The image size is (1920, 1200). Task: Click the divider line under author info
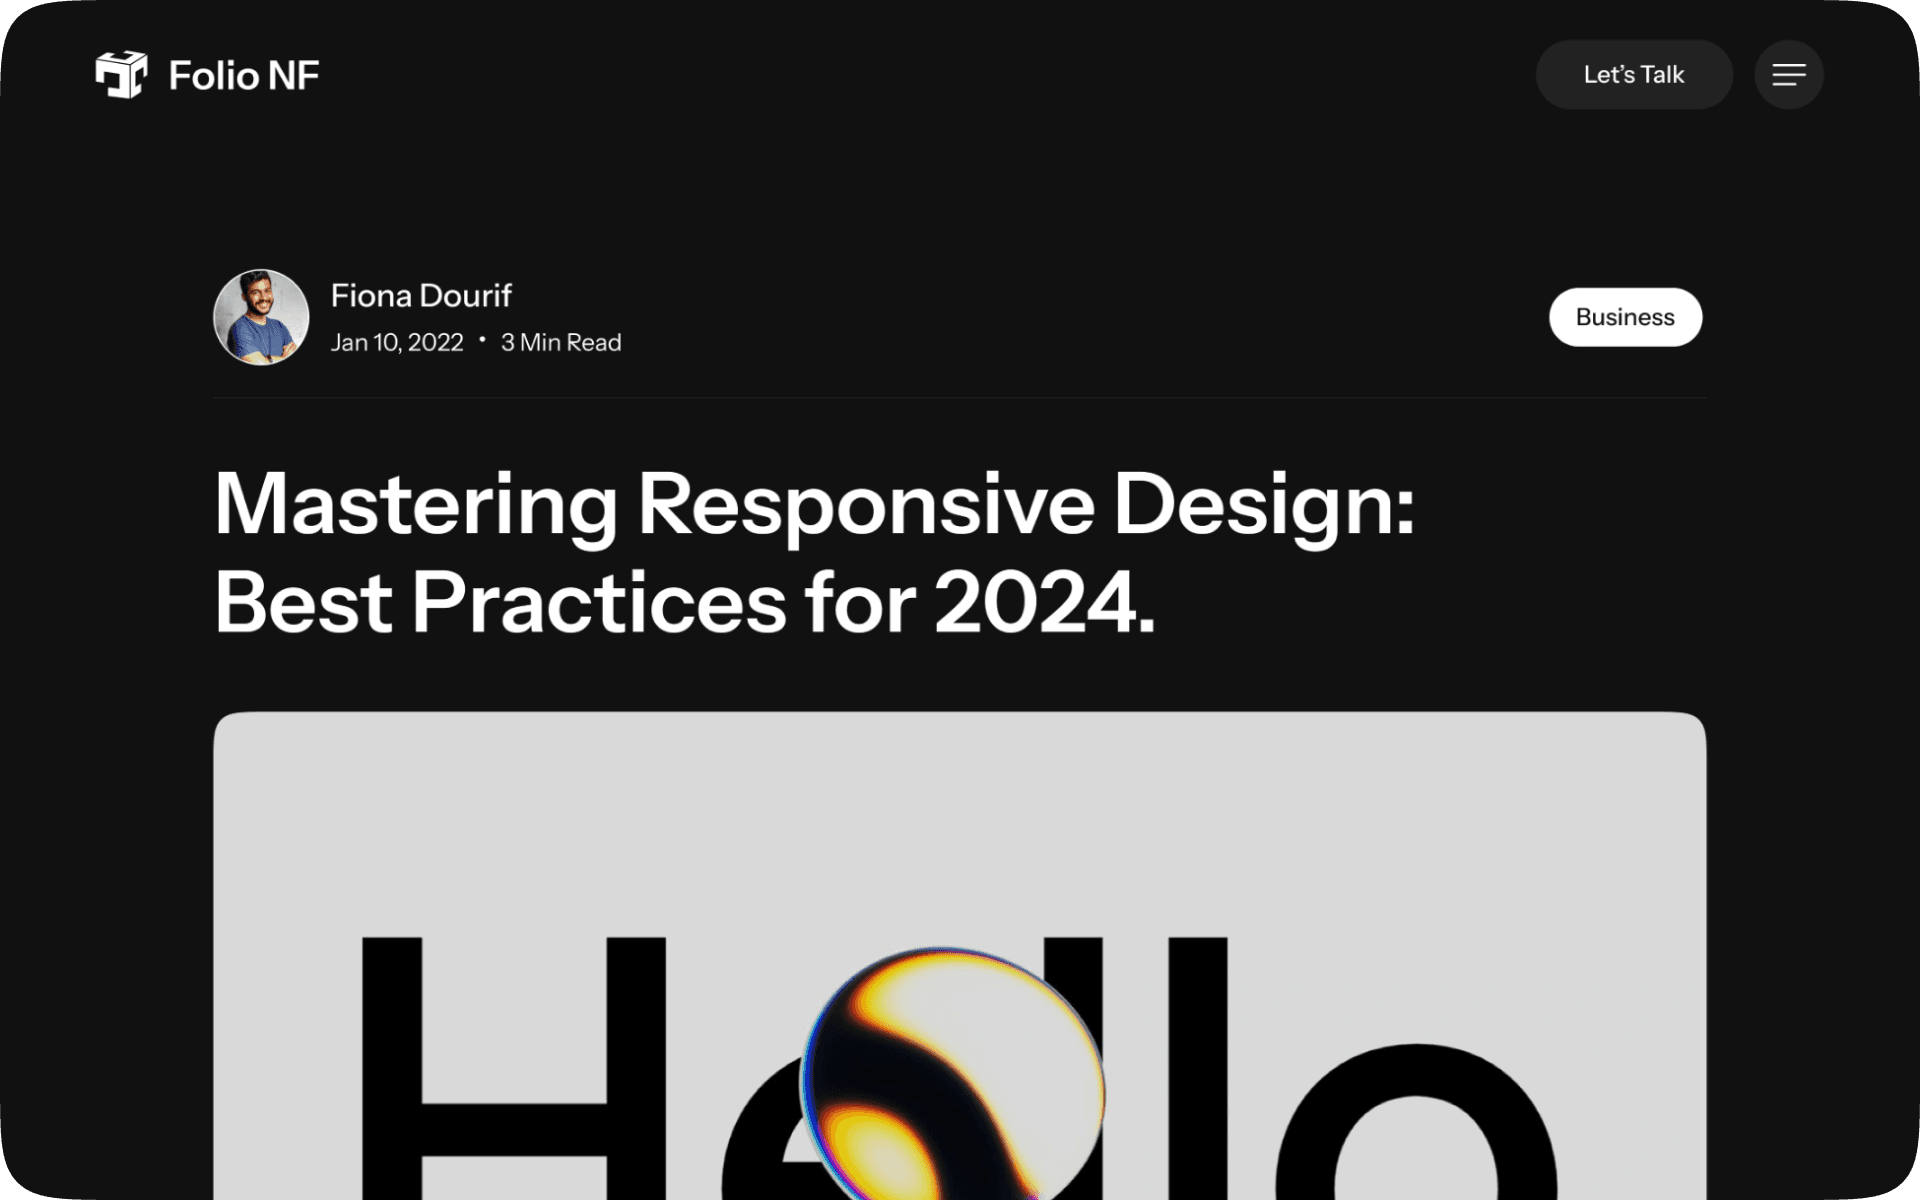coord(960,398)
